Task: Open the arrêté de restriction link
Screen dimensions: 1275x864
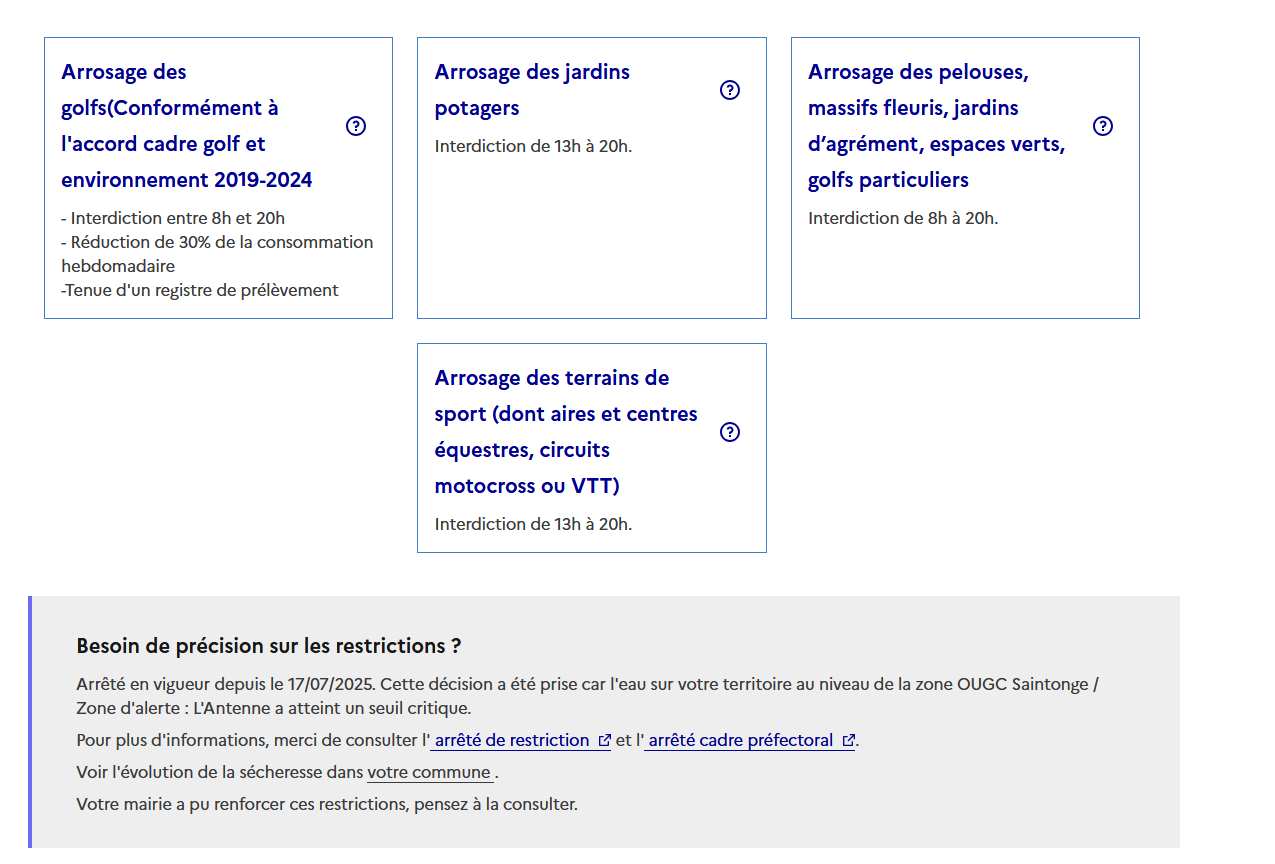Action: (x=520, y=741)
